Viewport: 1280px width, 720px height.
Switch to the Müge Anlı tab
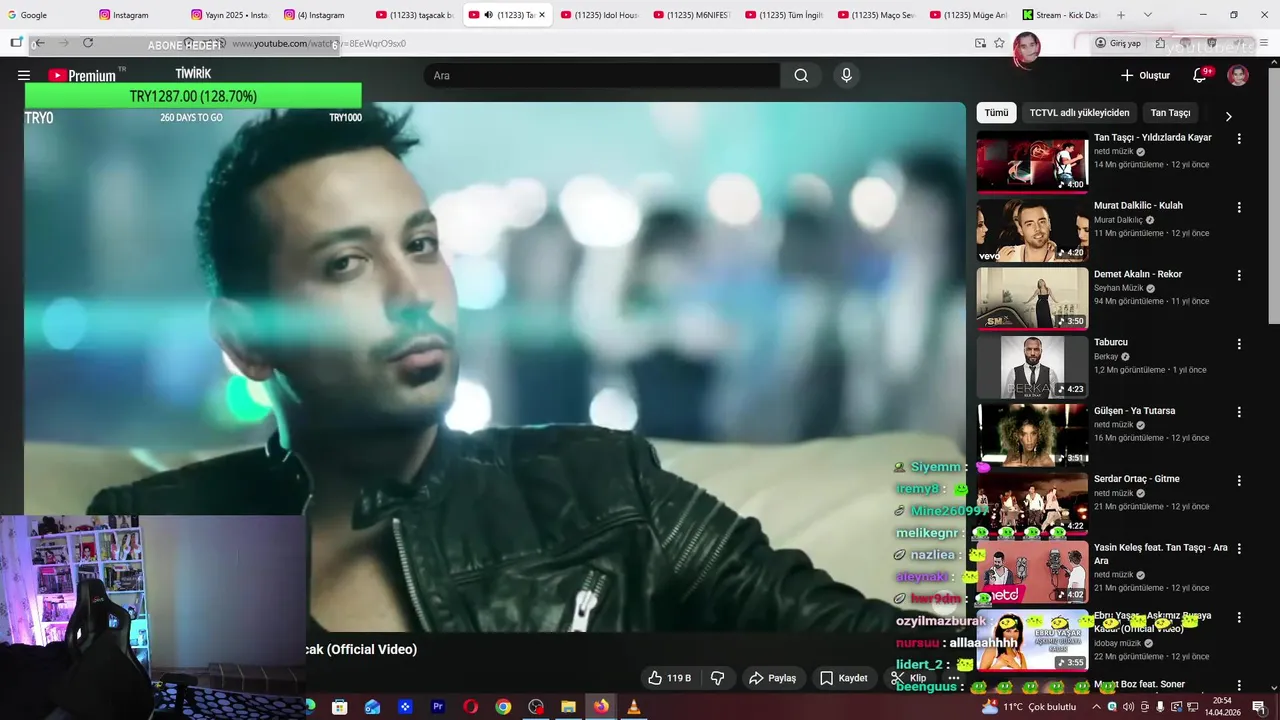pos(967,15)
